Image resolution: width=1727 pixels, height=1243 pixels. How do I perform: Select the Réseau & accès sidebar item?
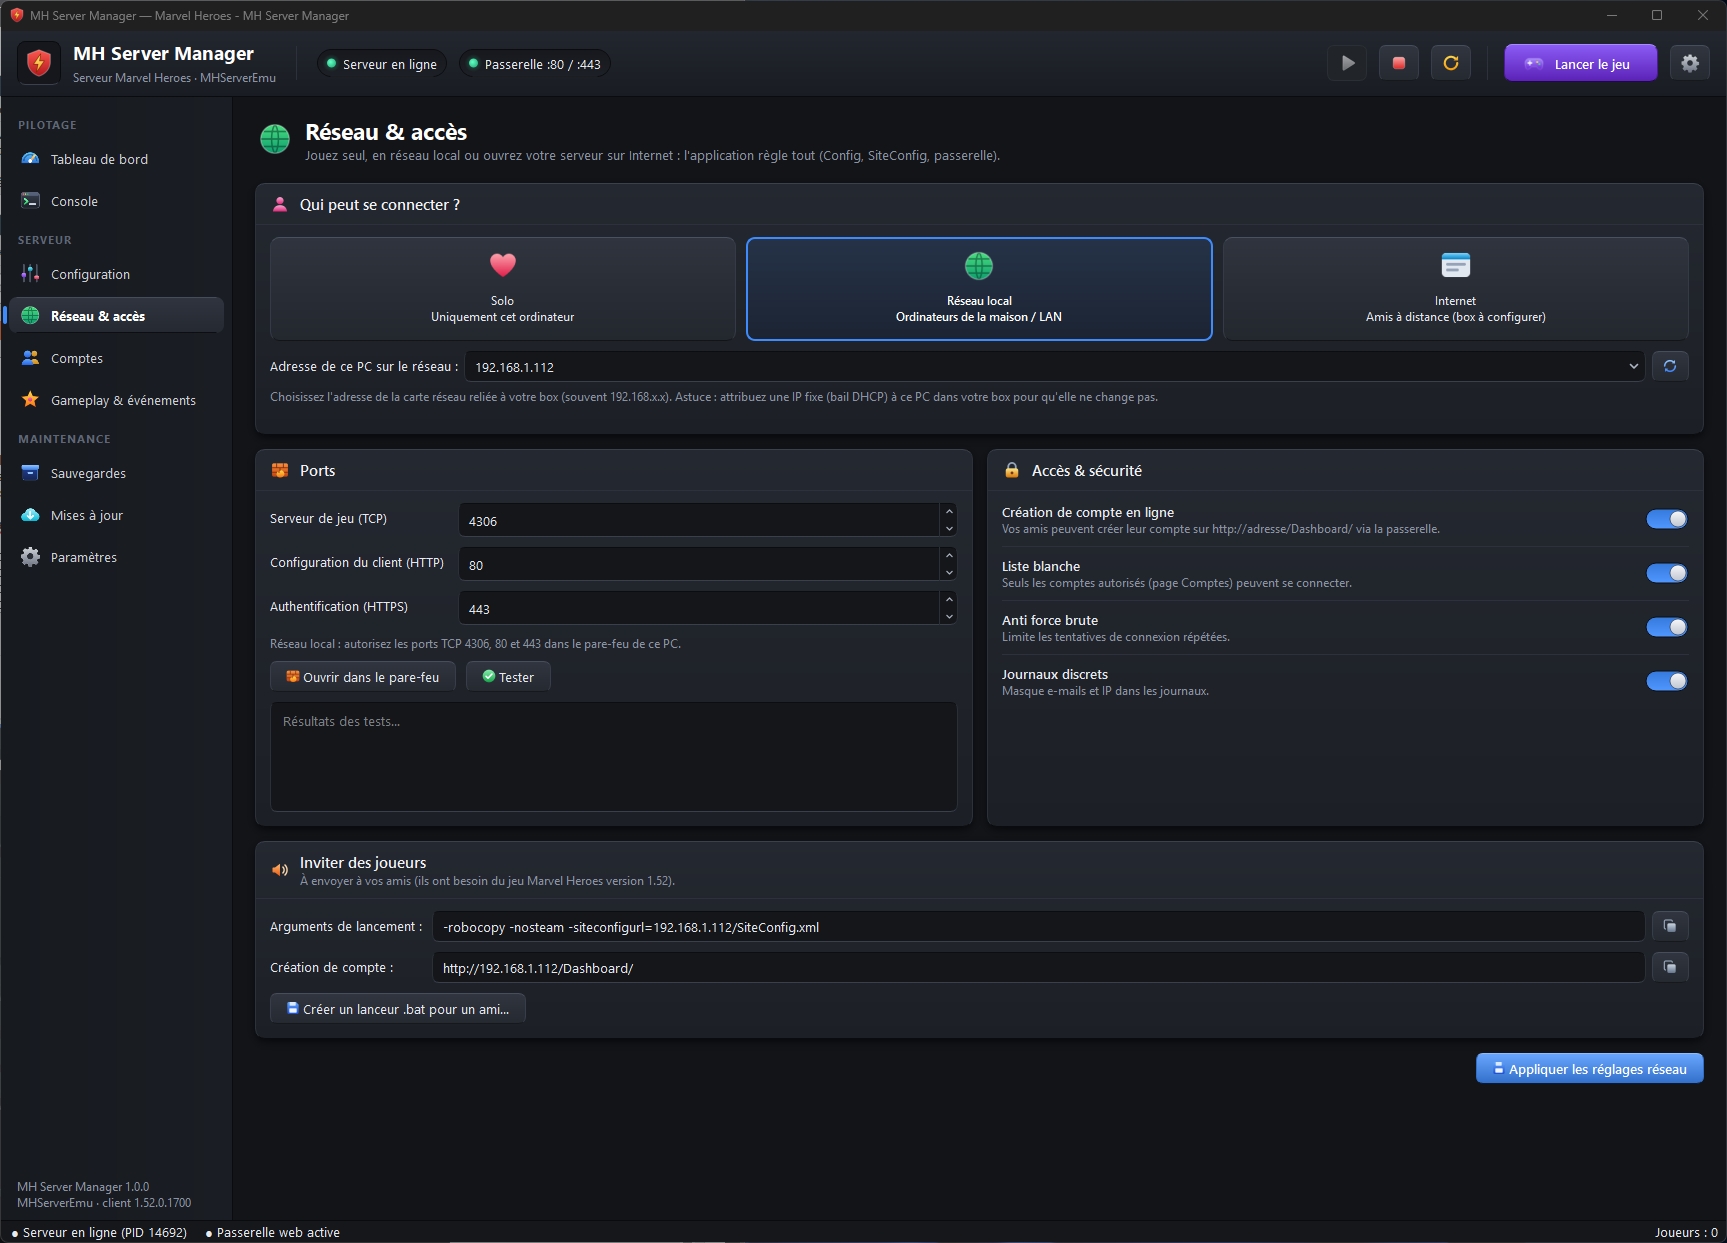tap(116, 316)
